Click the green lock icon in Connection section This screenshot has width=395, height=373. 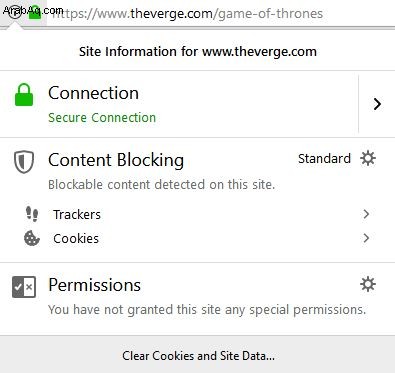pos(24,95)
